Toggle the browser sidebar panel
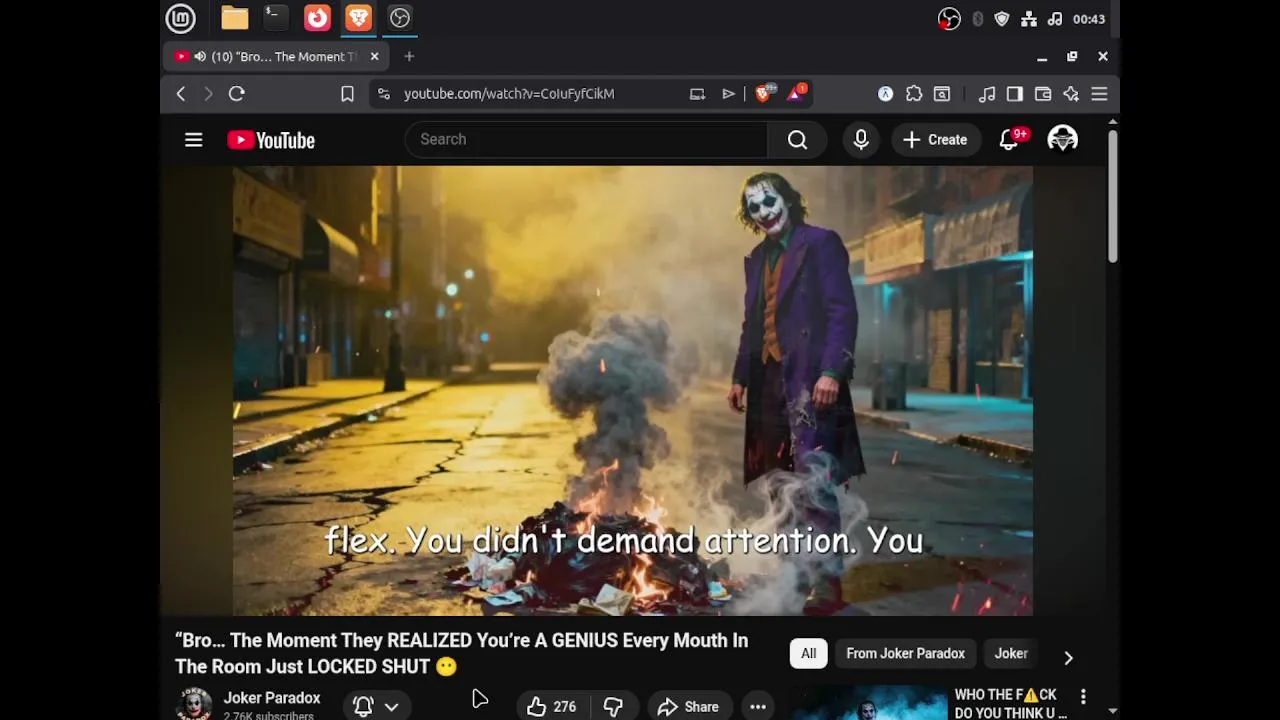Image resolution: width=1280 pixels, height=720 pixels. point(1015,93)
